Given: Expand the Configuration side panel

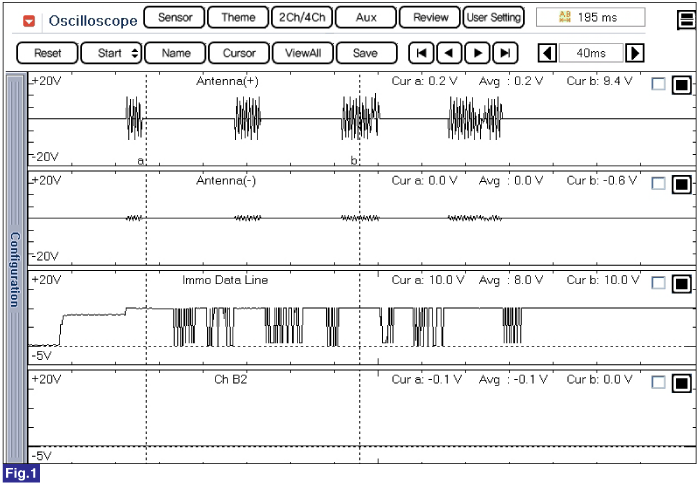Looking at the screenshot, I should click(x=15, y=268).
